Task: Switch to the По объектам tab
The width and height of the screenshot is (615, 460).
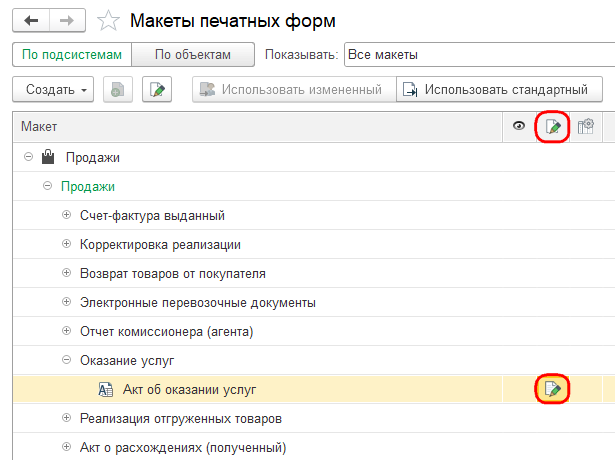Action: pos(193,55)
